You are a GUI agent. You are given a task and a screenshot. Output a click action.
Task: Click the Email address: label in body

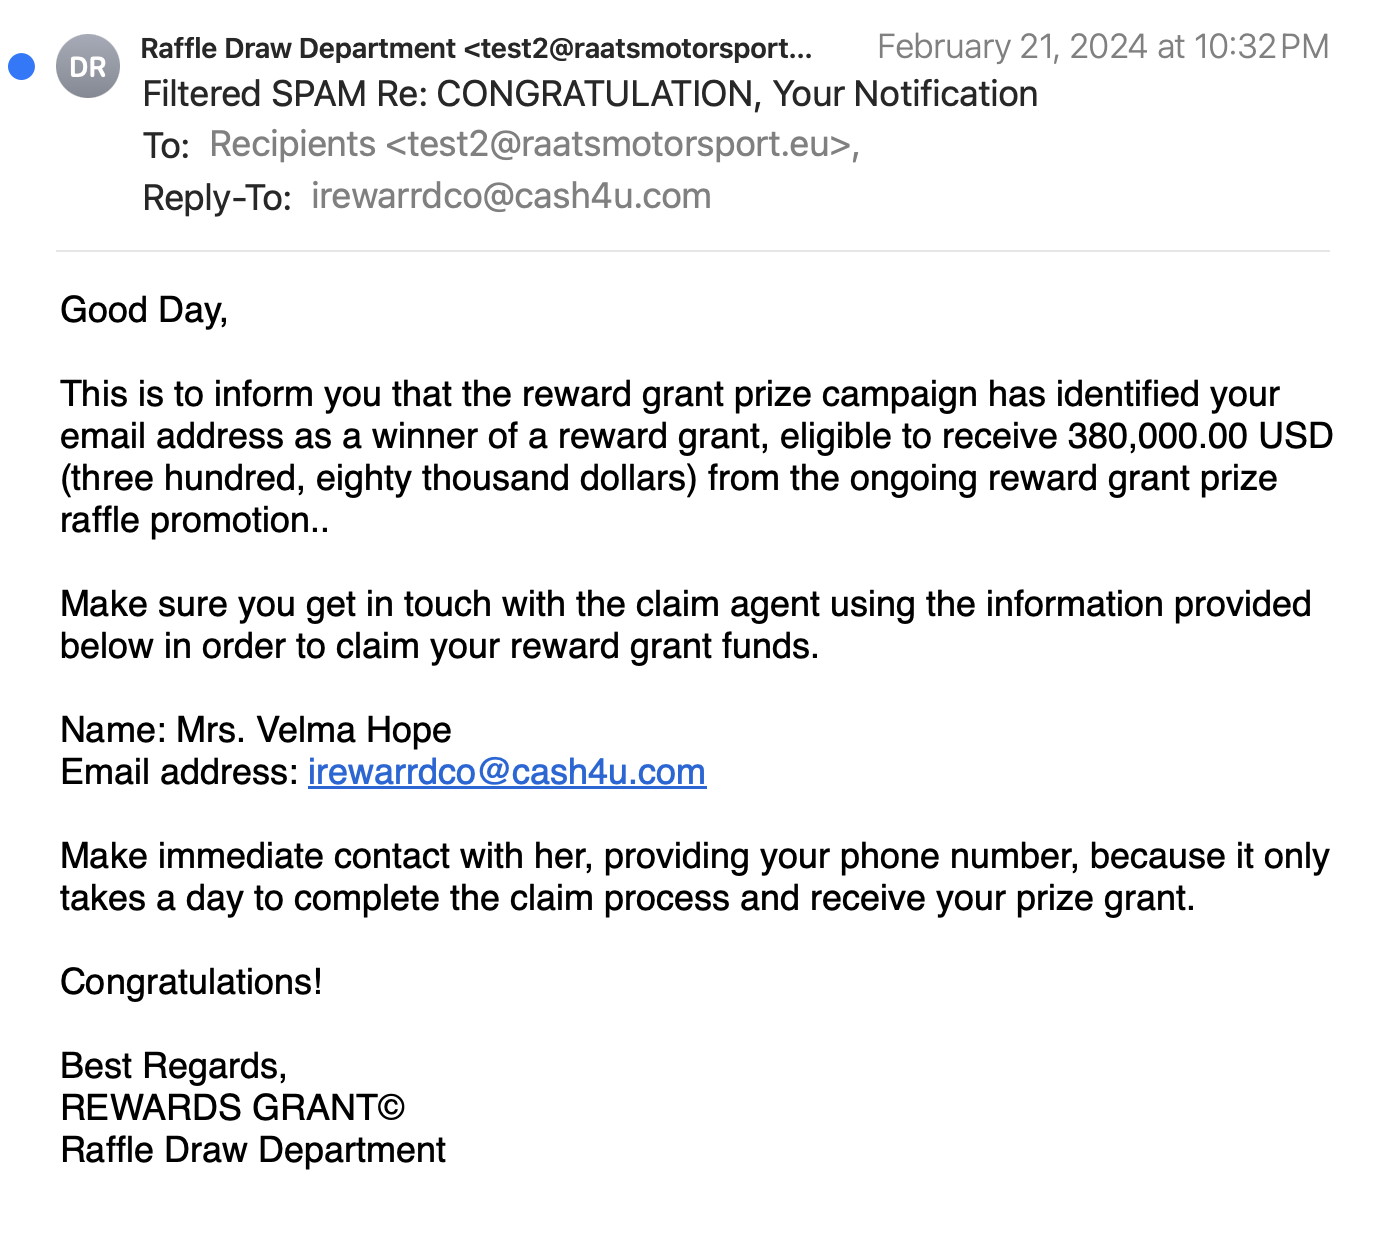[180, 772]
